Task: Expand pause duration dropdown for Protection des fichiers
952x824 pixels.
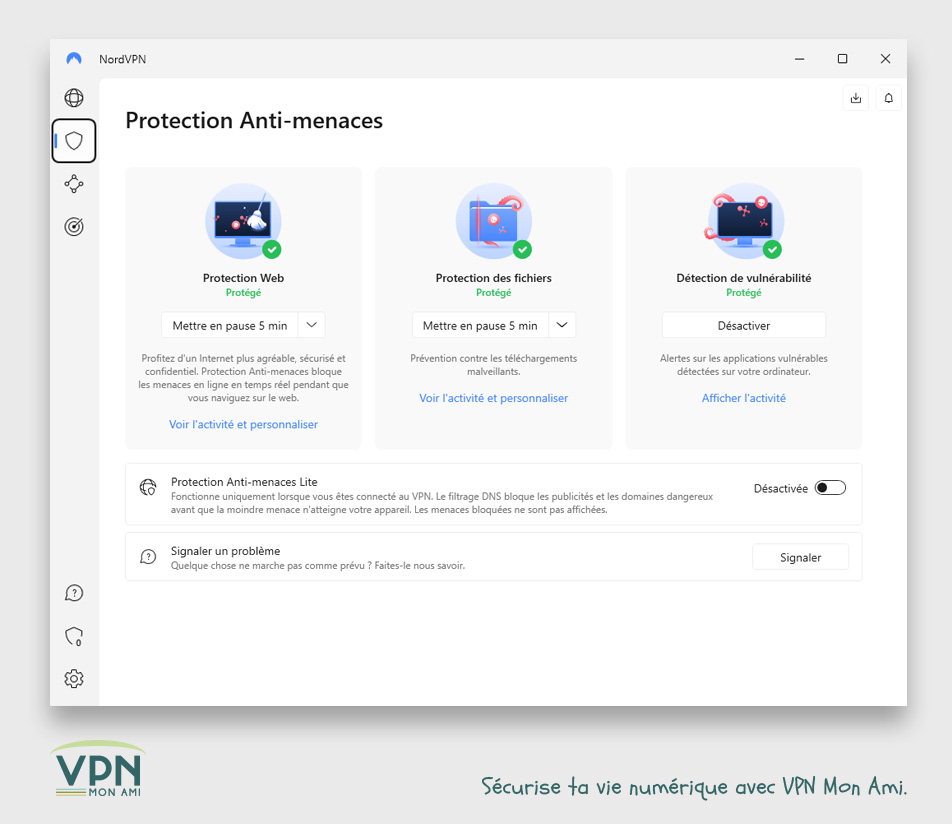Action: click(x=562, y=325)
